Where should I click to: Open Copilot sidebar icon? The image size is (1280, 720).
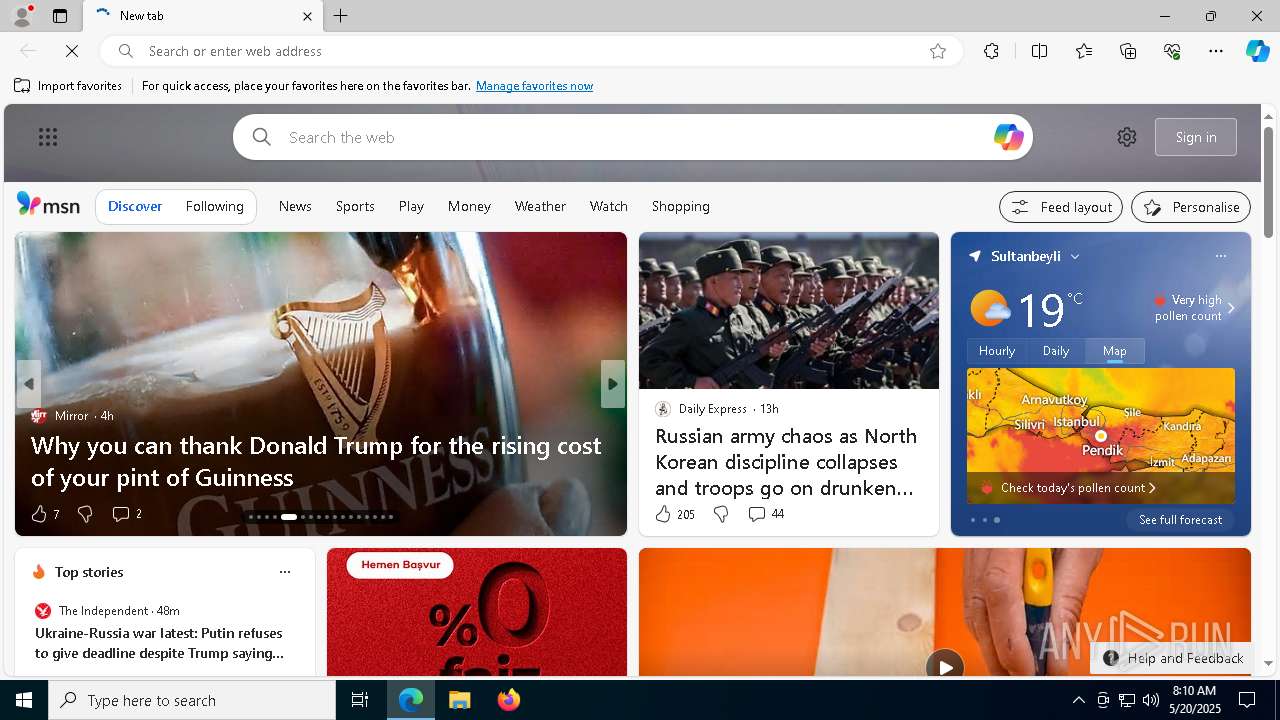click(x=1257, y=51)
